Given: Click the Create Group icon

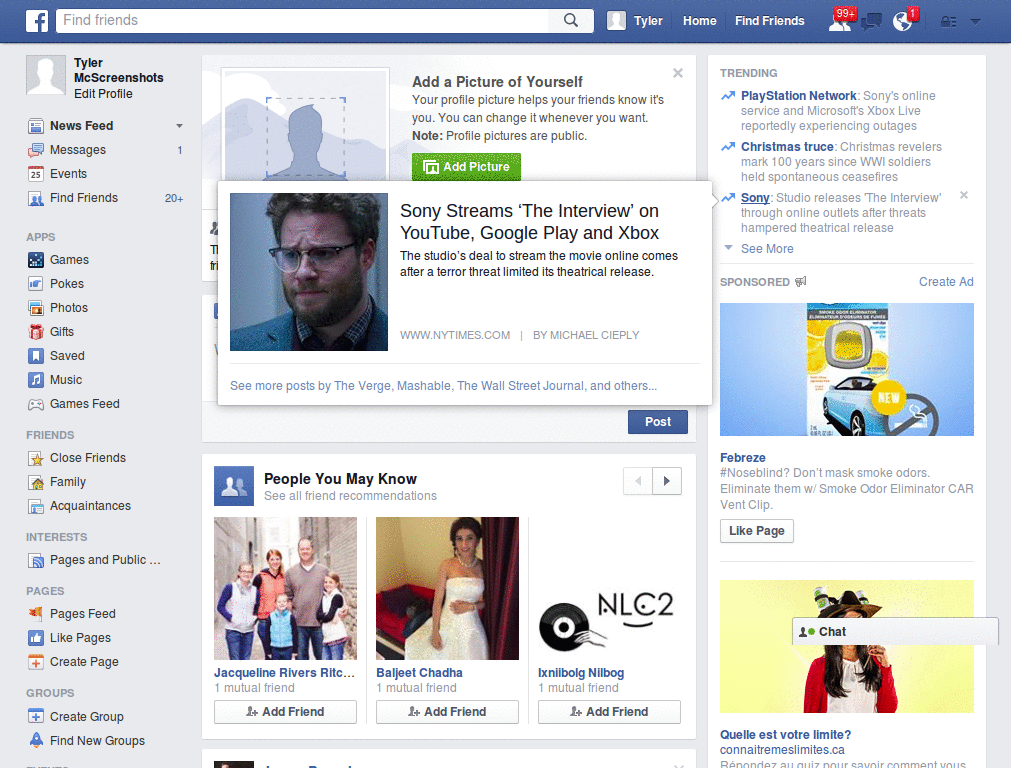Looking at the screenshot, I should pyautogui.click(x=36, y=716).
